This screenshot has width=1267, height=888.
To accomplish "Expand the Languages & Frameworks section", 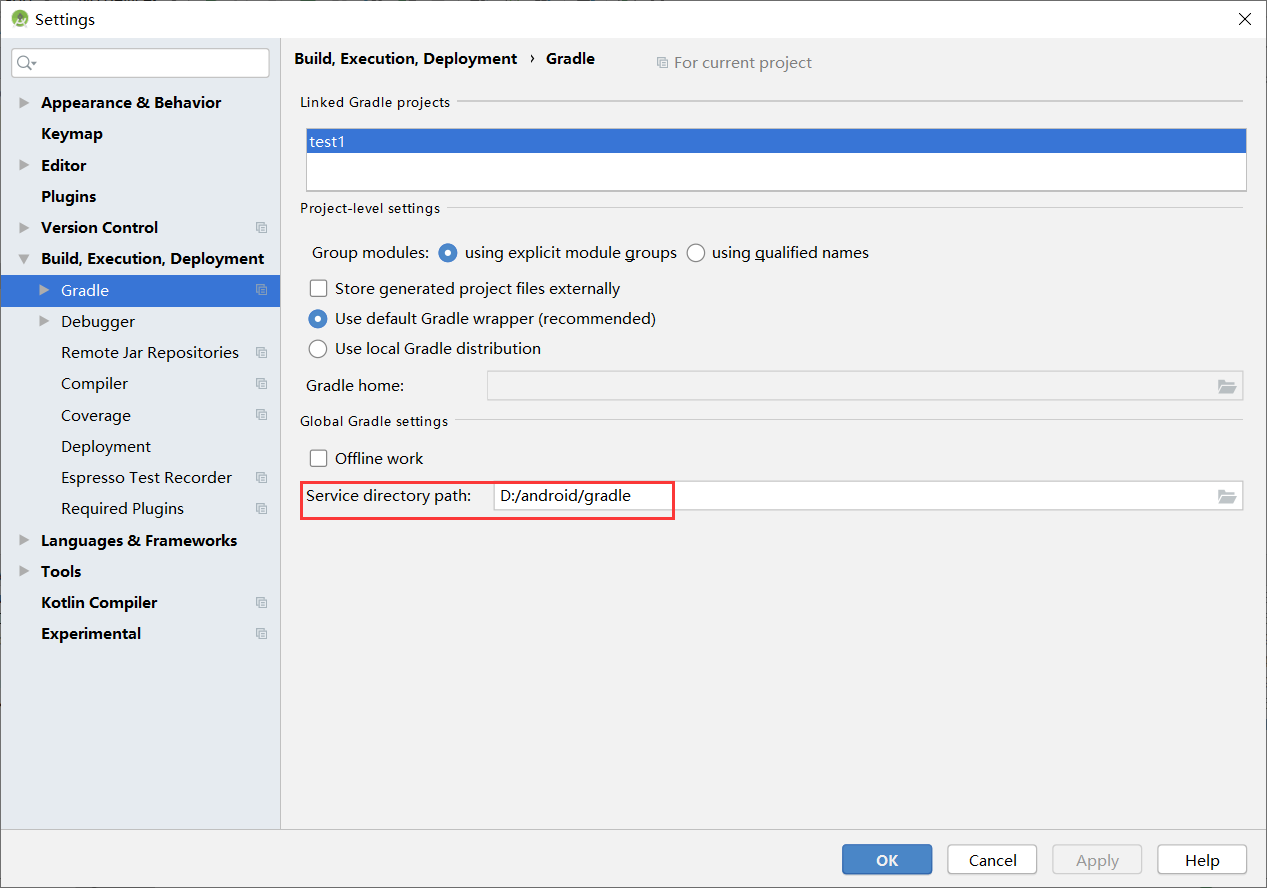I will [x=24, y=540].
